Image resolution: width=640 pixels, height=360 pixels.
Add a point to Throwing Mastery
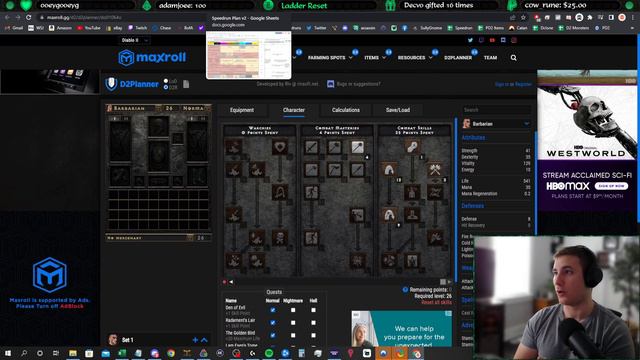click(x=334, y=170)
